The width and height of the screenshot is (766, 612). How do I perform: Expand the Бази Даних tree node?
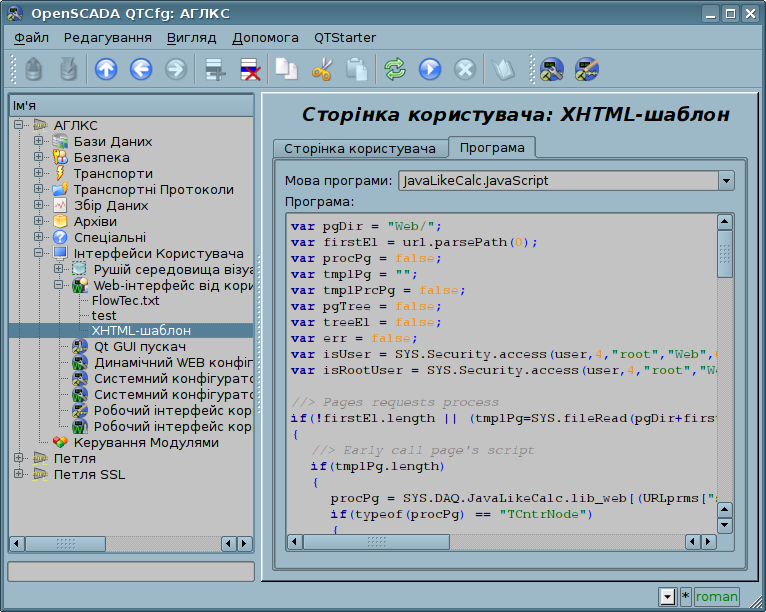[38, 141]
